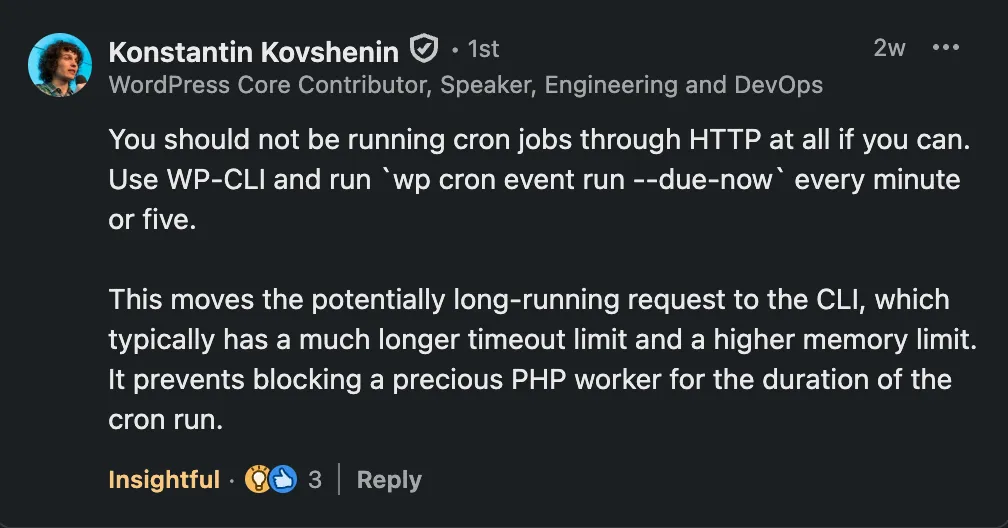View the list of 3 reactions
This screenshot has height=528, width=1008.
point(315,480)
